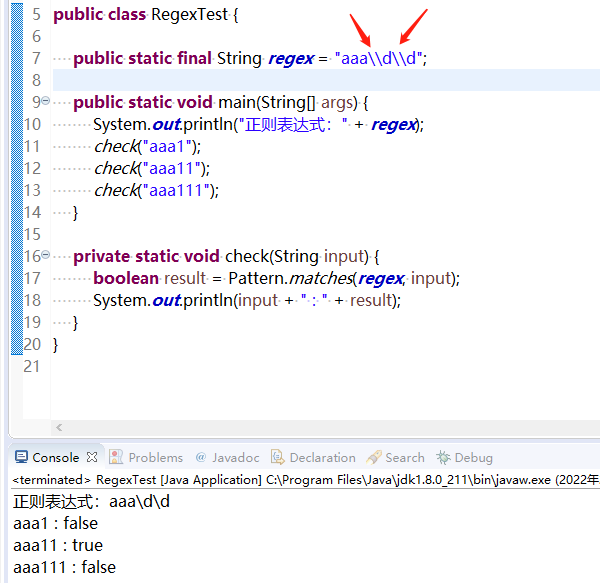The height and width of the screenshot is (583, 600).
Task: Click the horizontal scrollbar left arrow
Action: point(59,427)
